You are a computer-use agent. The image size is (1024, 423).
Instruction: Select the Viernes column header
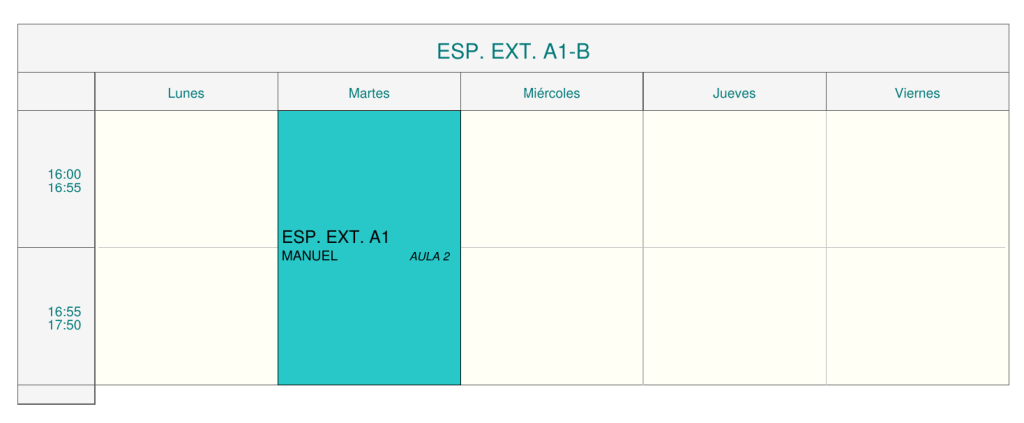(917, 93)
